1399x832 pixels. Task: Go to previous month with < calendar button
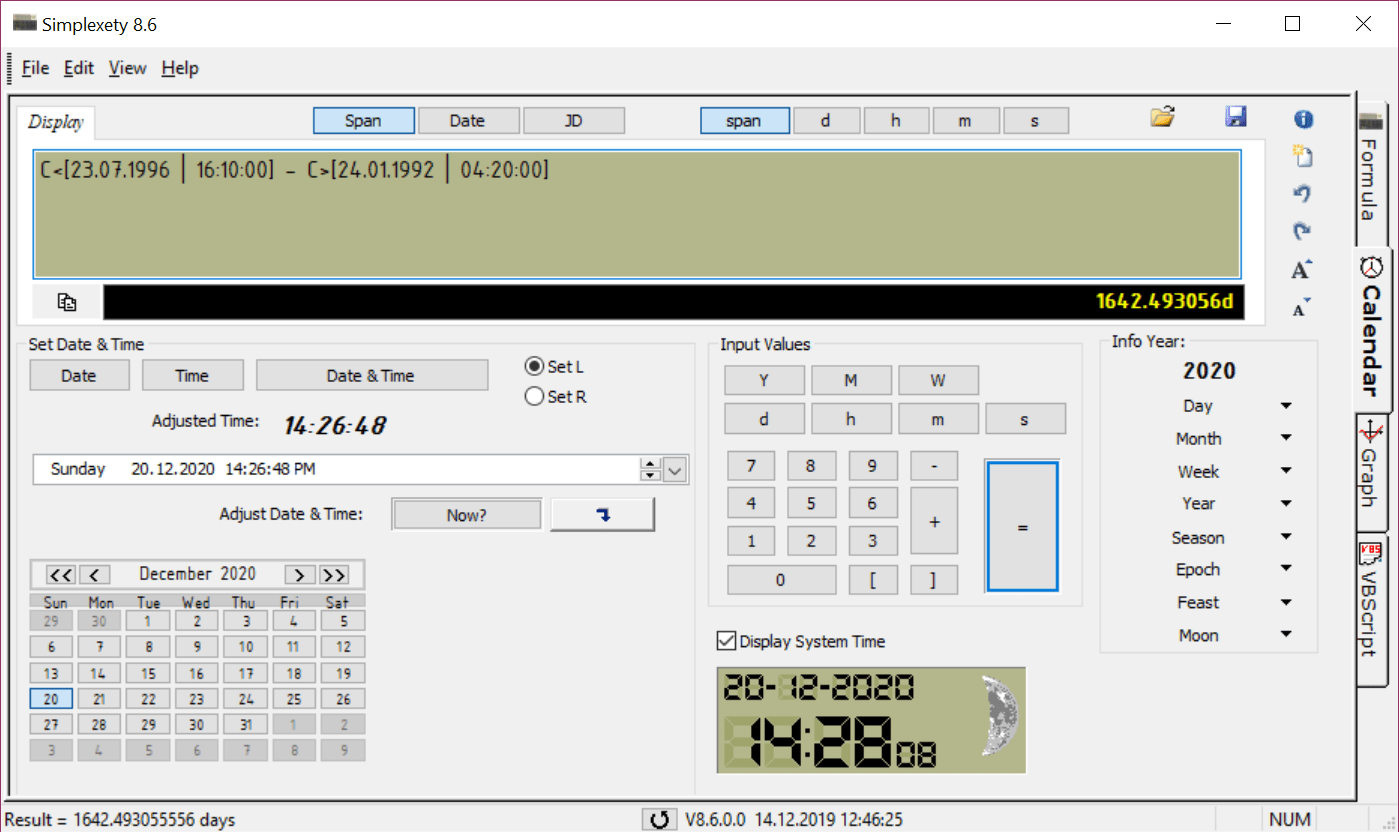coord(95,574)
